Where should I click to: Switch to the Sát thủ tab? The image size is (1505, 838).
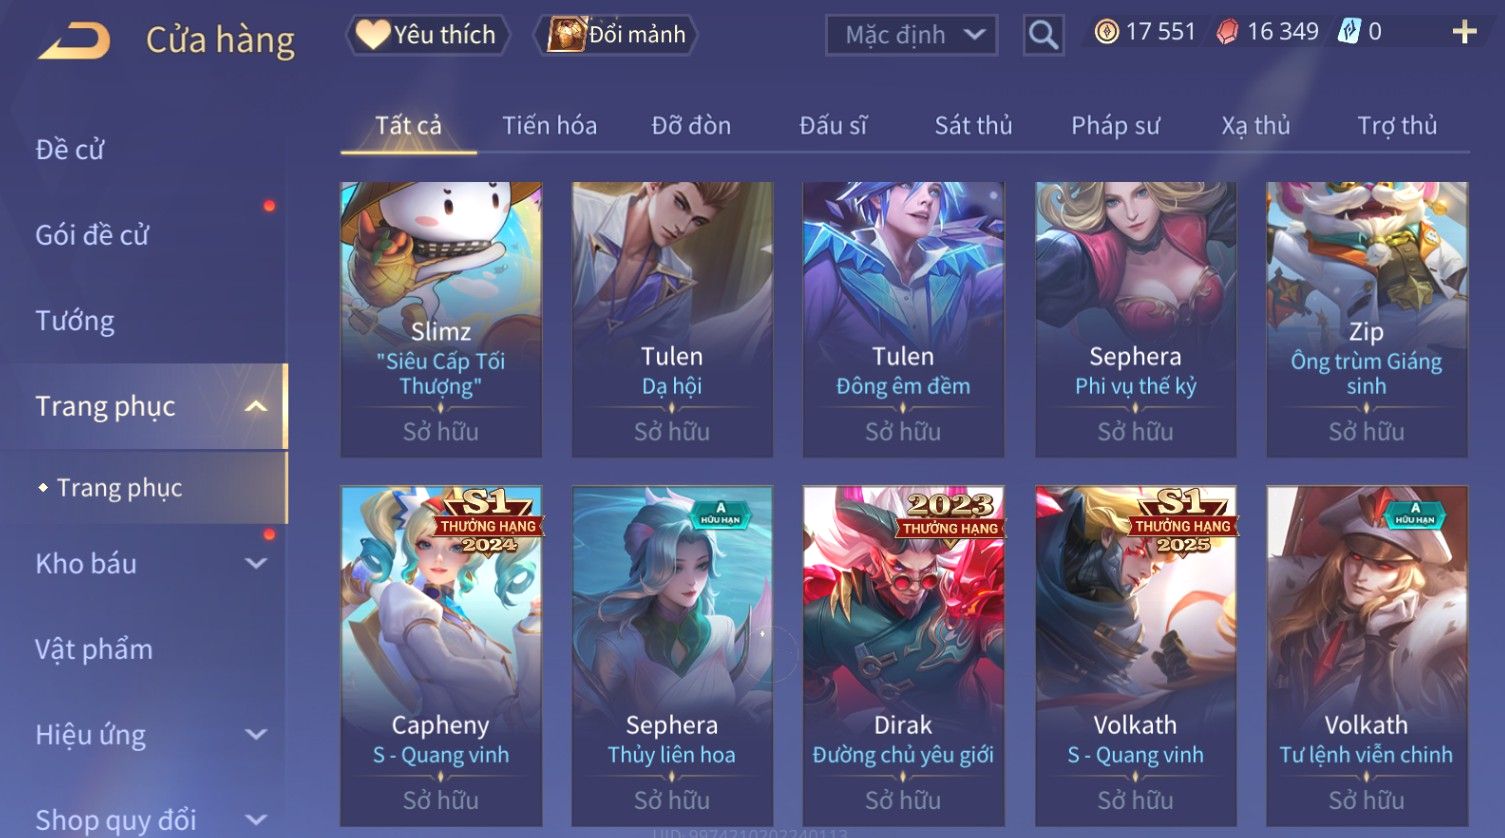click(x=973, y=126)
